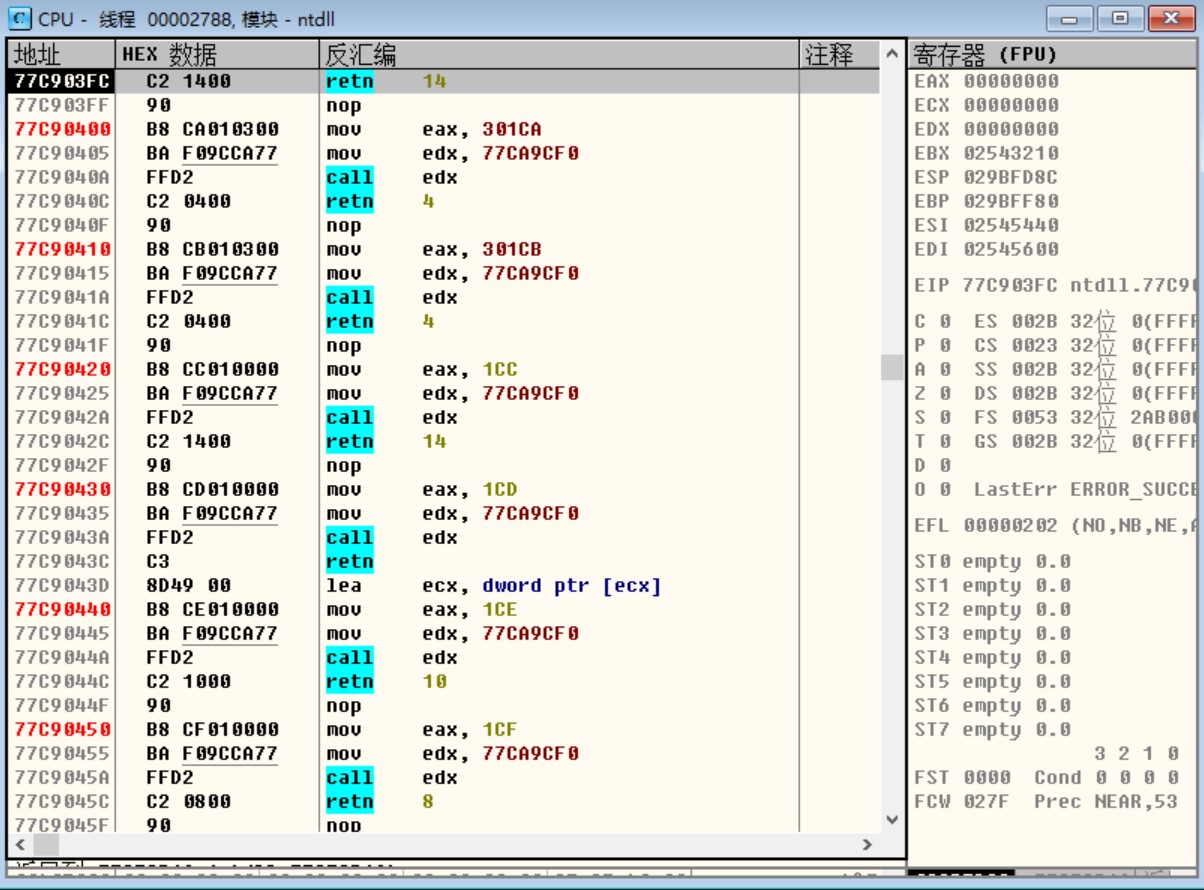The height and width of the screenshot is (890, 1204).
Task: Select address 77C90400
Action: click(63, 129)
